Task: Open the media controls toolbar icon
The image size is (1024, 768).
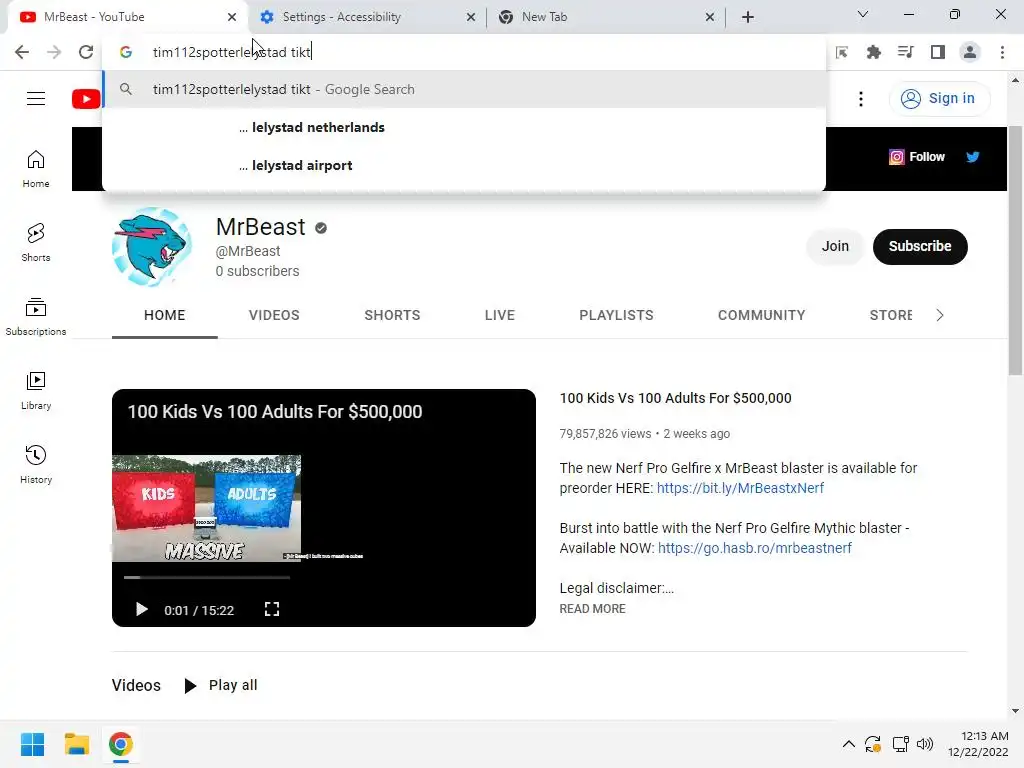Action: 905,52
